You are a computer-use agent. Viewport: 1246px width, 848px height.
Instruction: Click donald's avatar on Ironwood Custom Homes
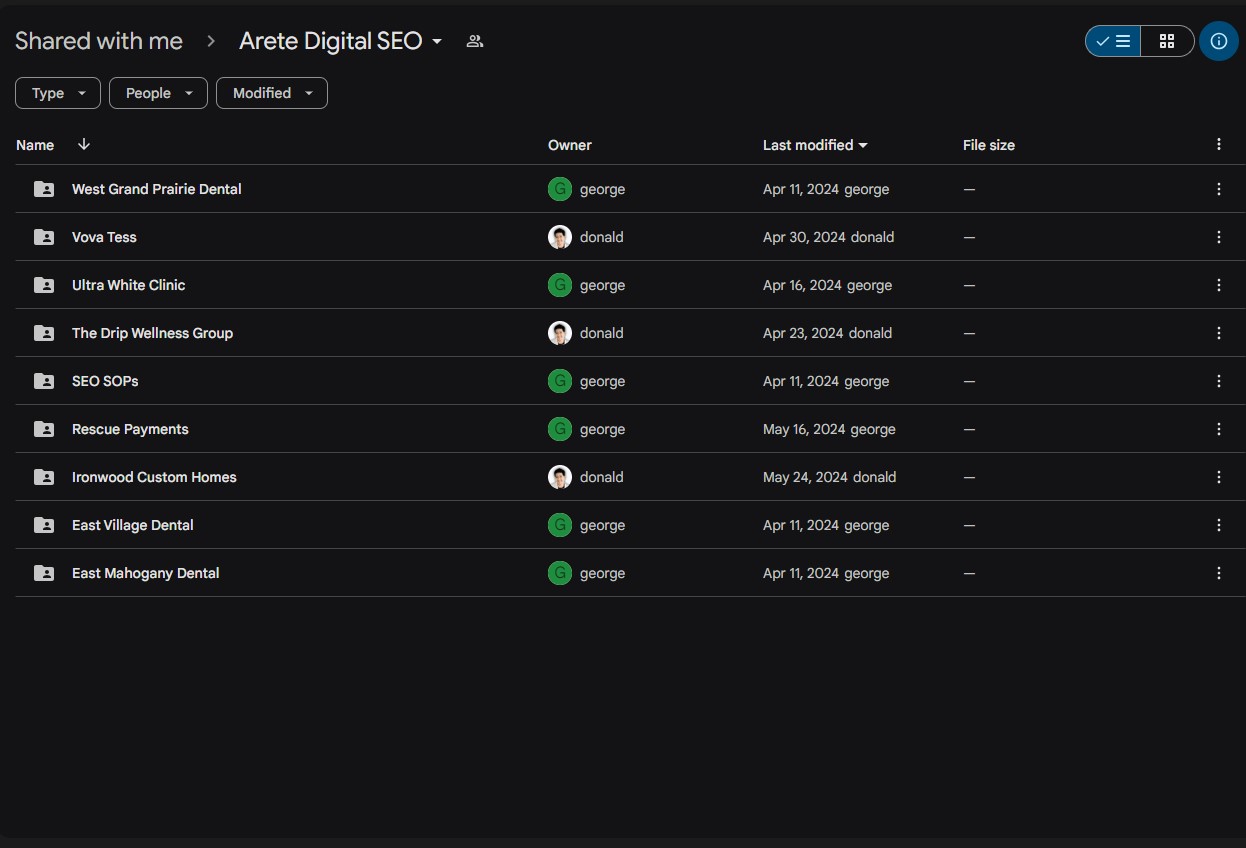(560, 477)
